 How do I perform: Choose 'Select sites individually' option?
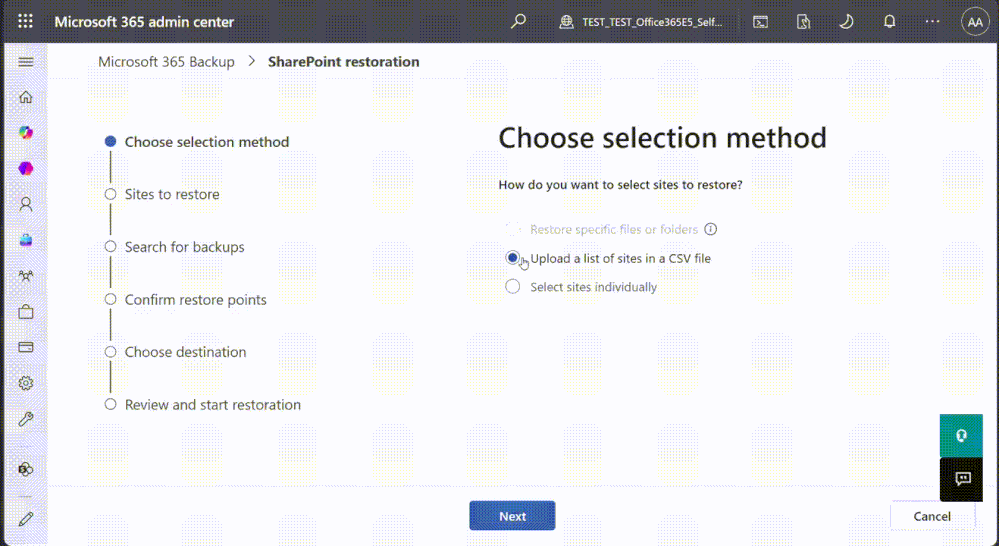pos(513,287)
